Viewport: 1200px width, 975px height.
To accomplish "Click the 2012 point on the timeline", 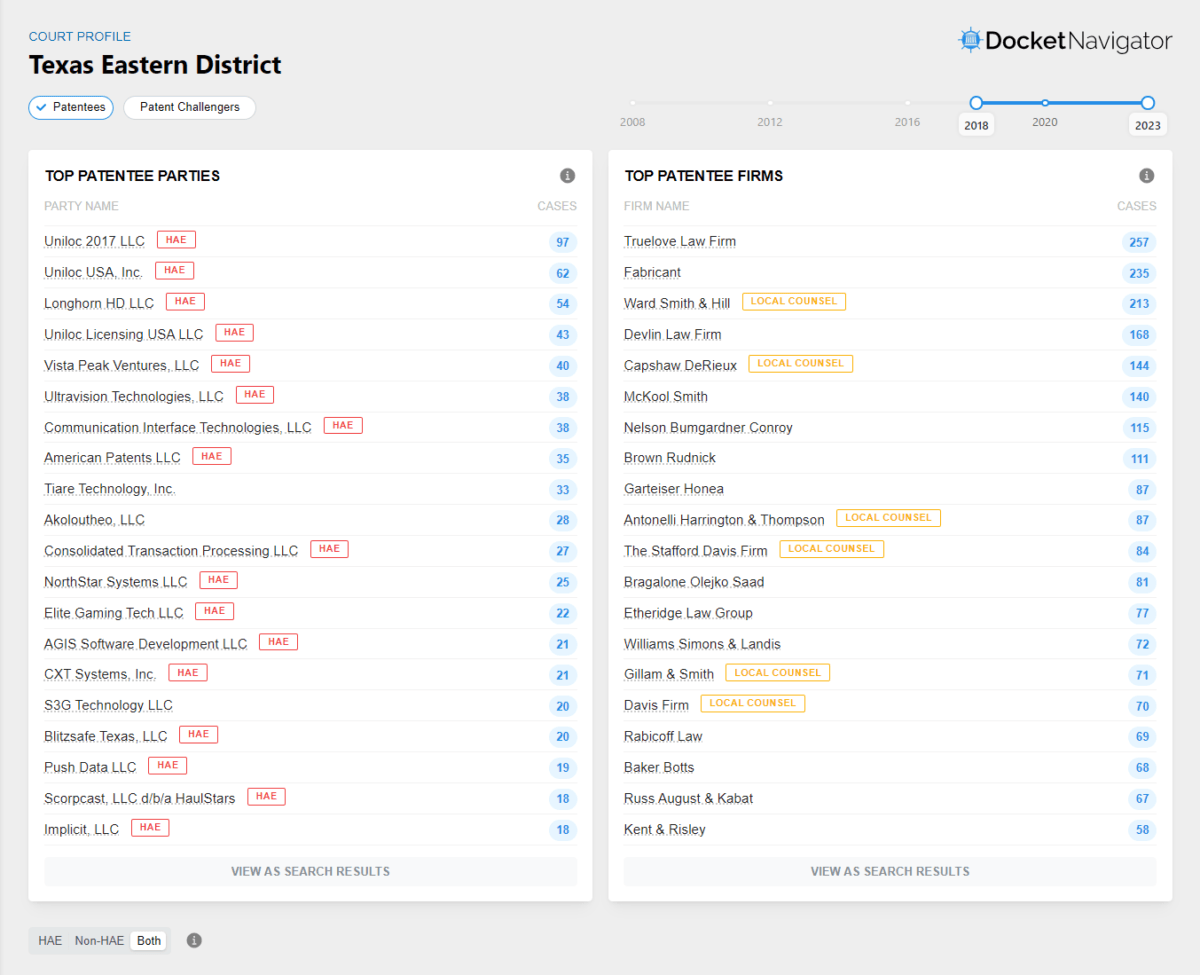I will (x=769, y=103).
